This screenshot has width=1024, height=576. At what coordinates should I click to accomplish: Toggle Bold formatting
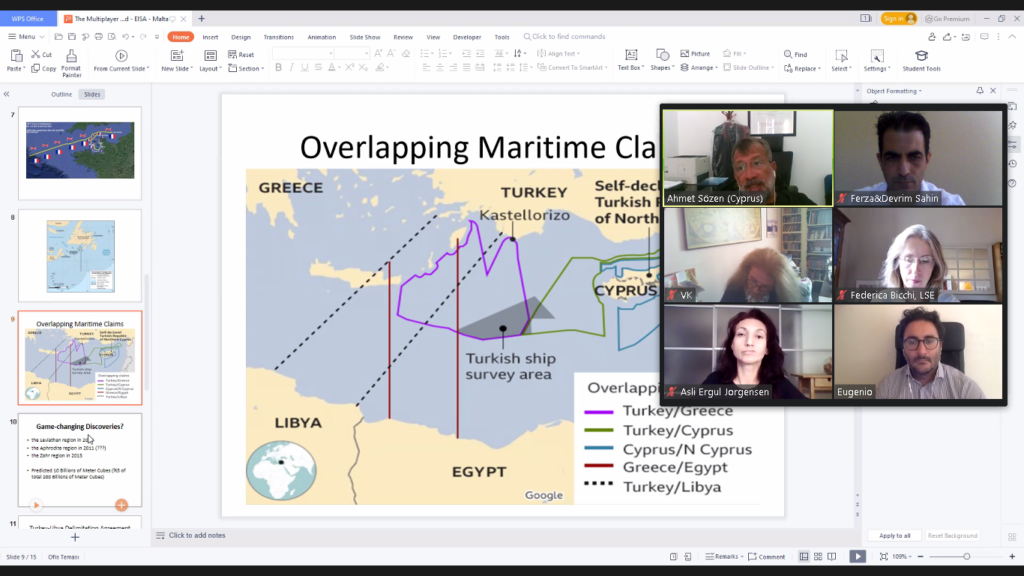pos(278,67)
